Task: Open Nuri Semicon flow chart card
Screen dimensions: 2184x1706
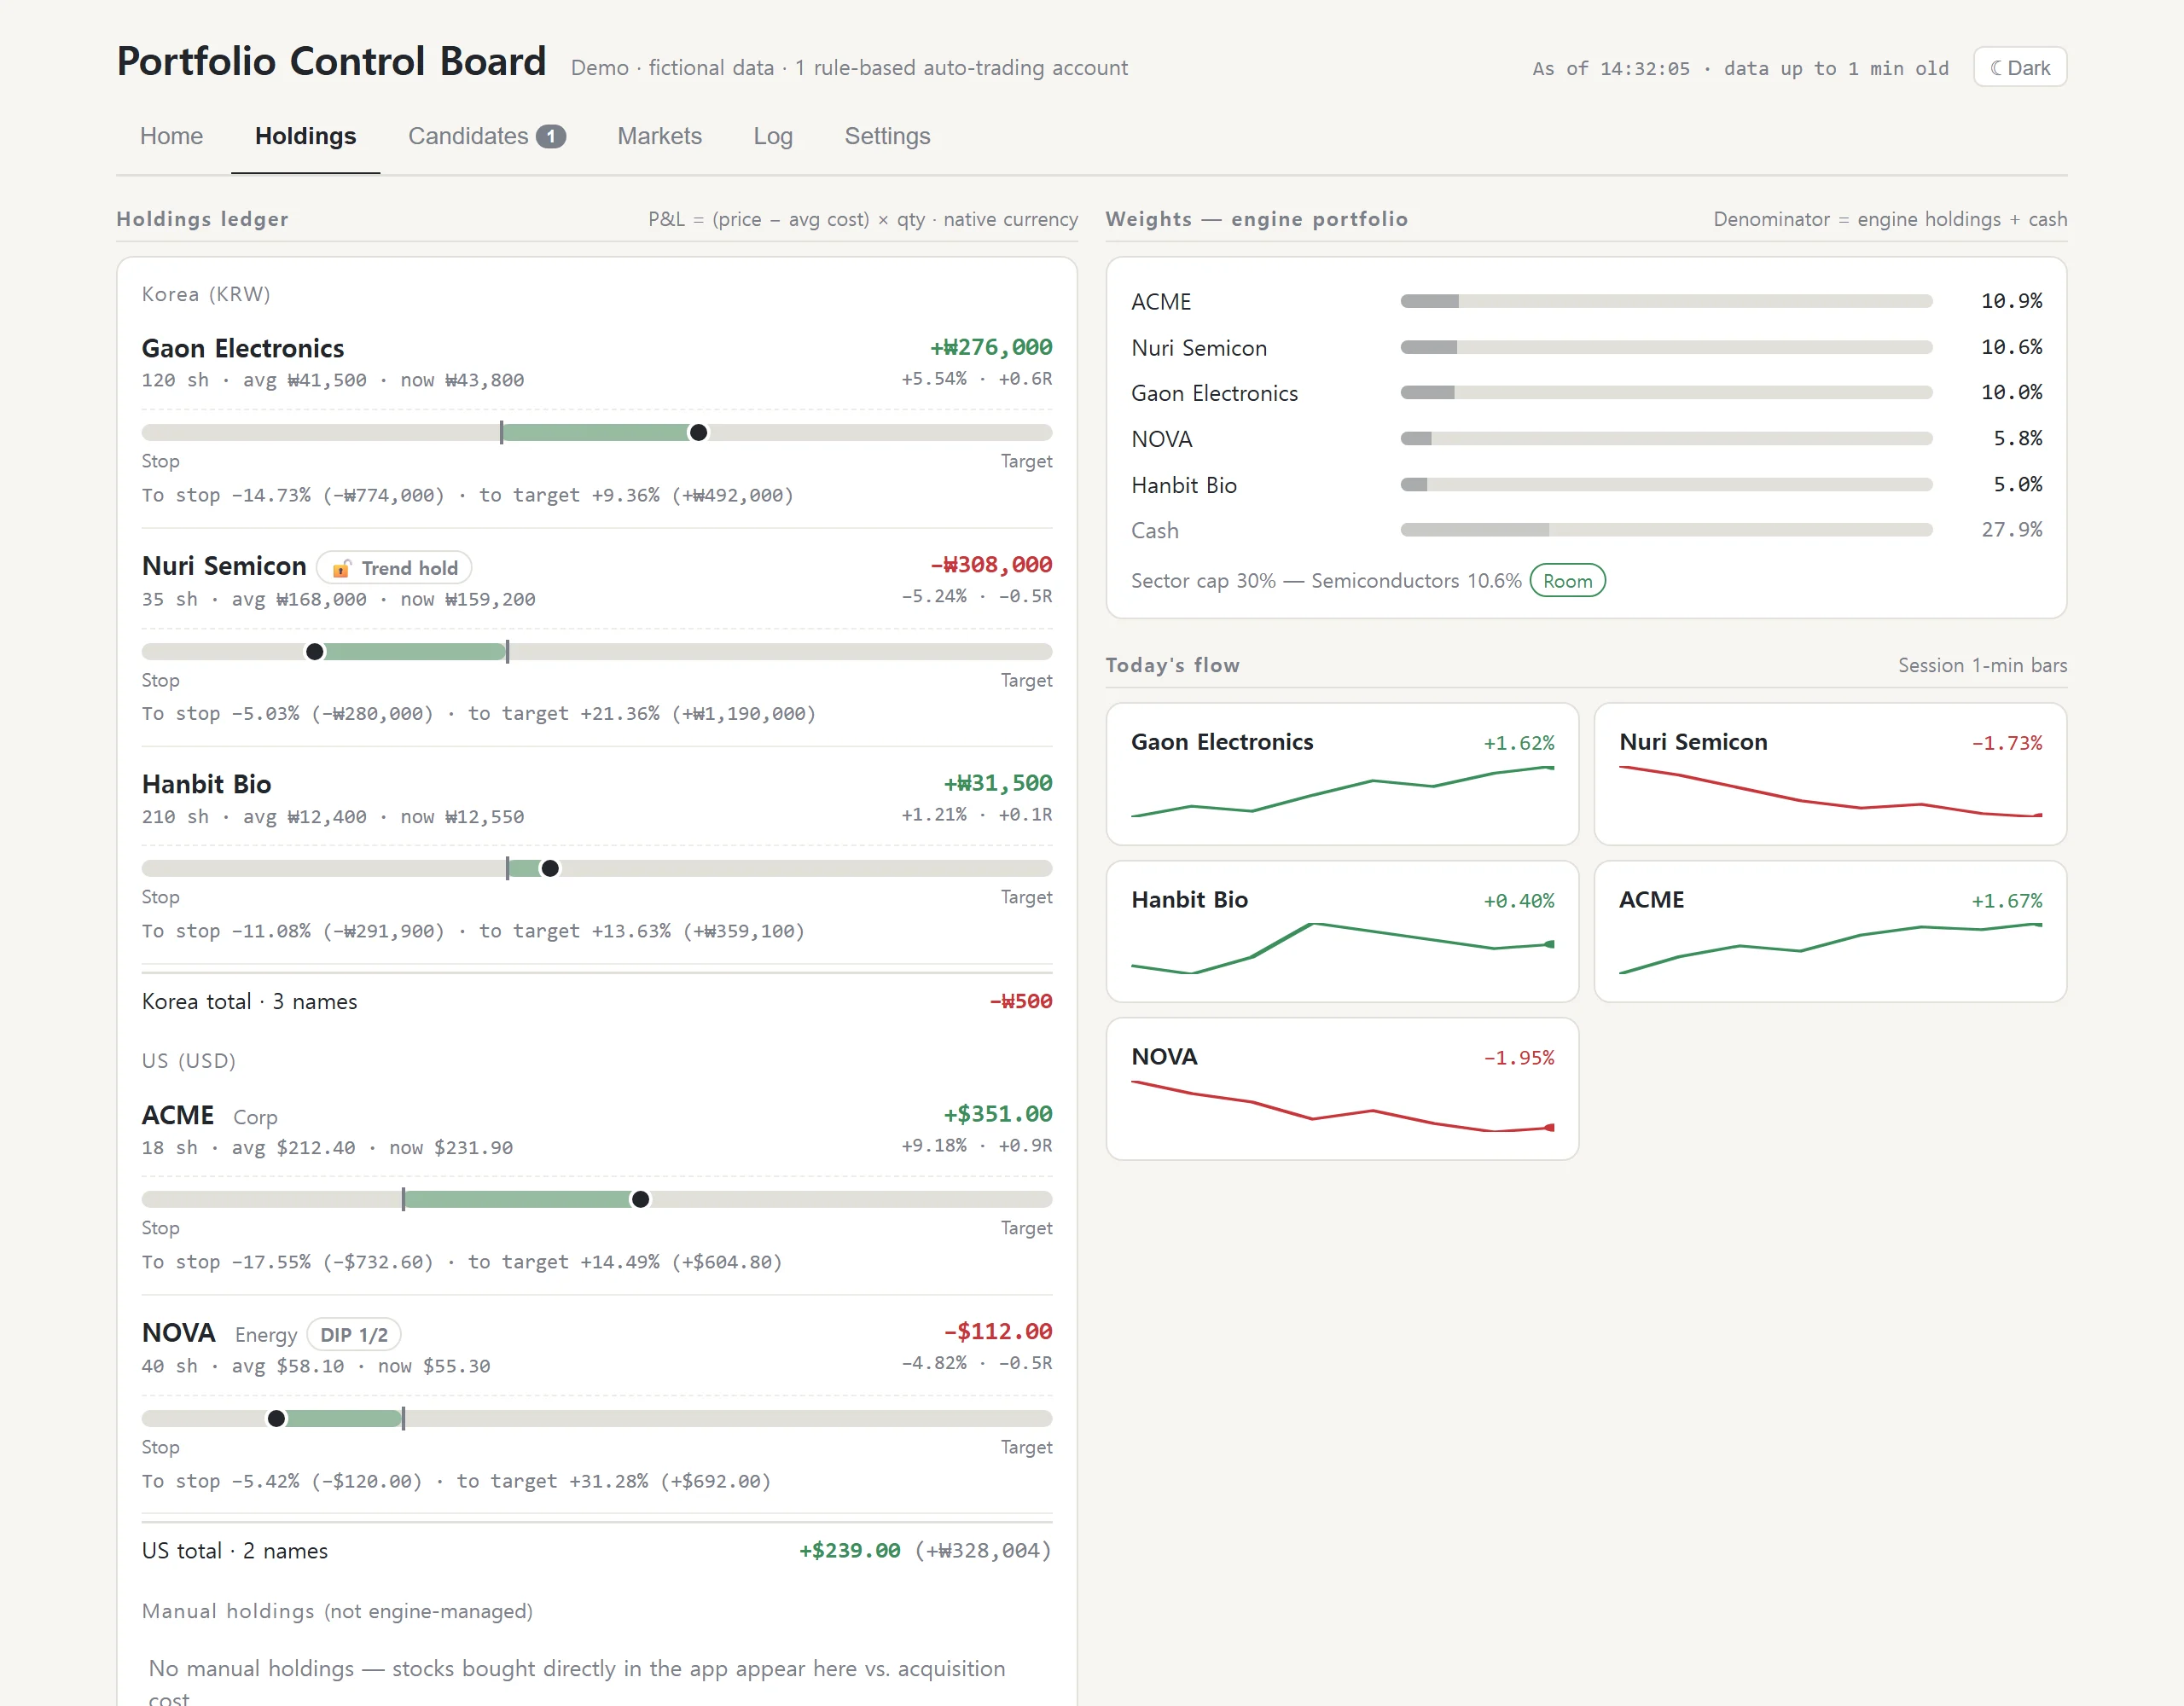Action: 1830,774
